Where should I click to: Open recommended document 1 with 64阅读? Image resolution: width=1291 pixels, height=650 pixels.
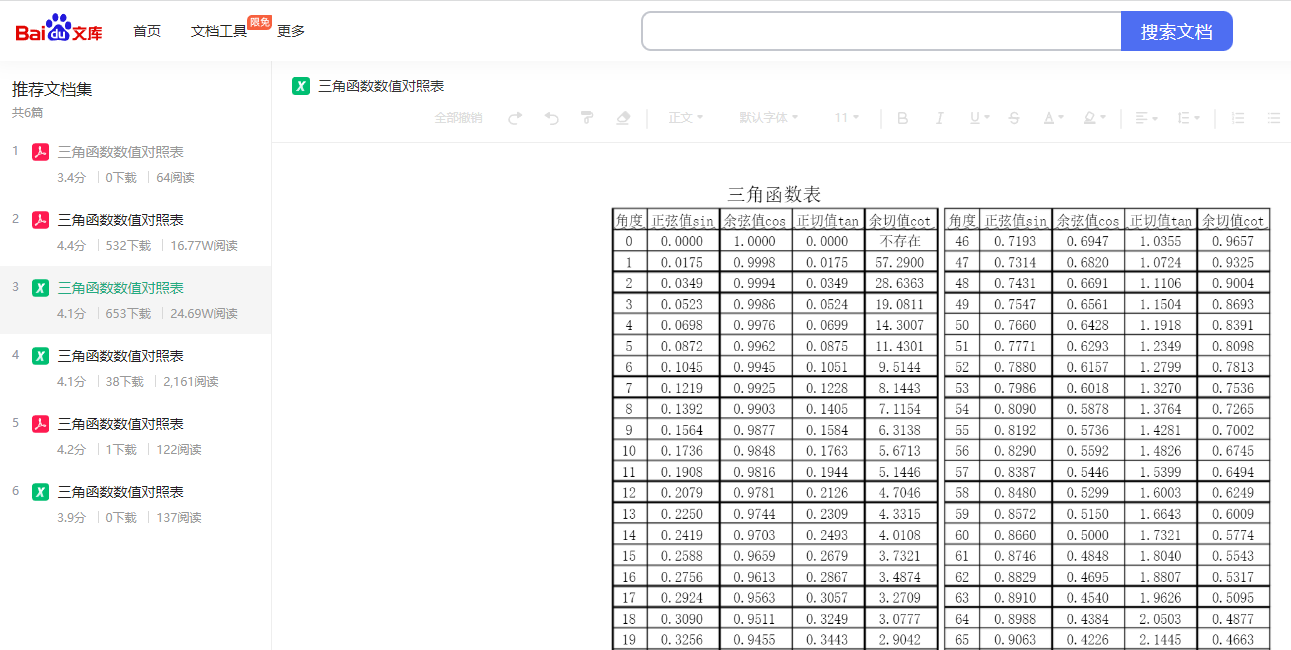pyautogui.click(x=135, y=164)
